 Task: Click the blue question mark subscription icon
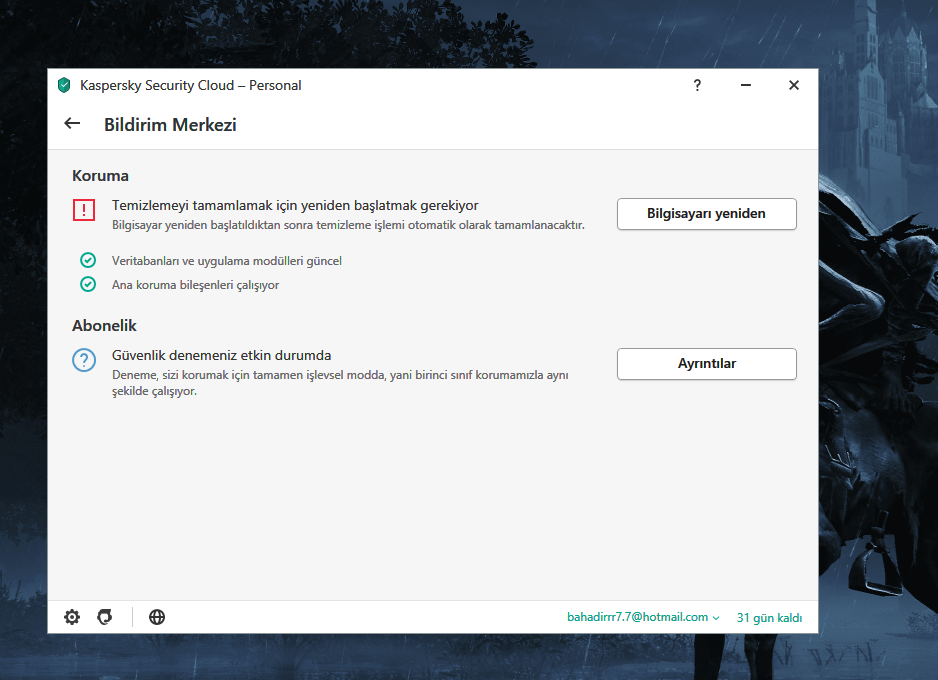84,360
